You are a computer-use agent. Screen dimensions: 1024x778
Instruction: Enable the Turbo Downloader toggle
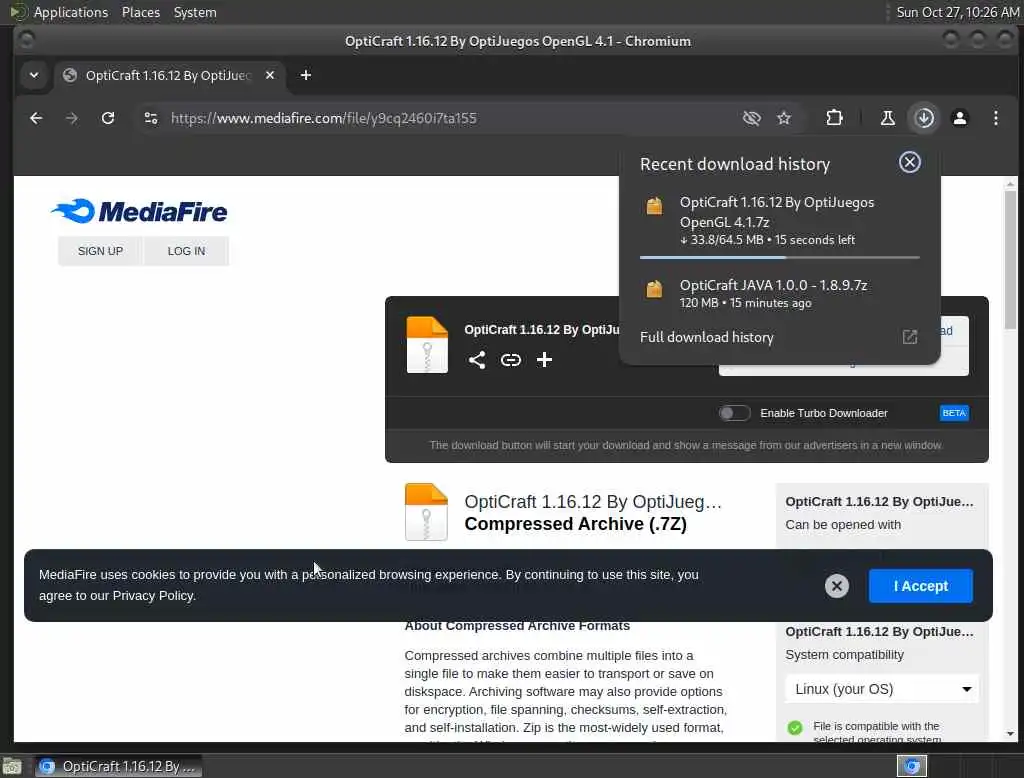point(734,413)
